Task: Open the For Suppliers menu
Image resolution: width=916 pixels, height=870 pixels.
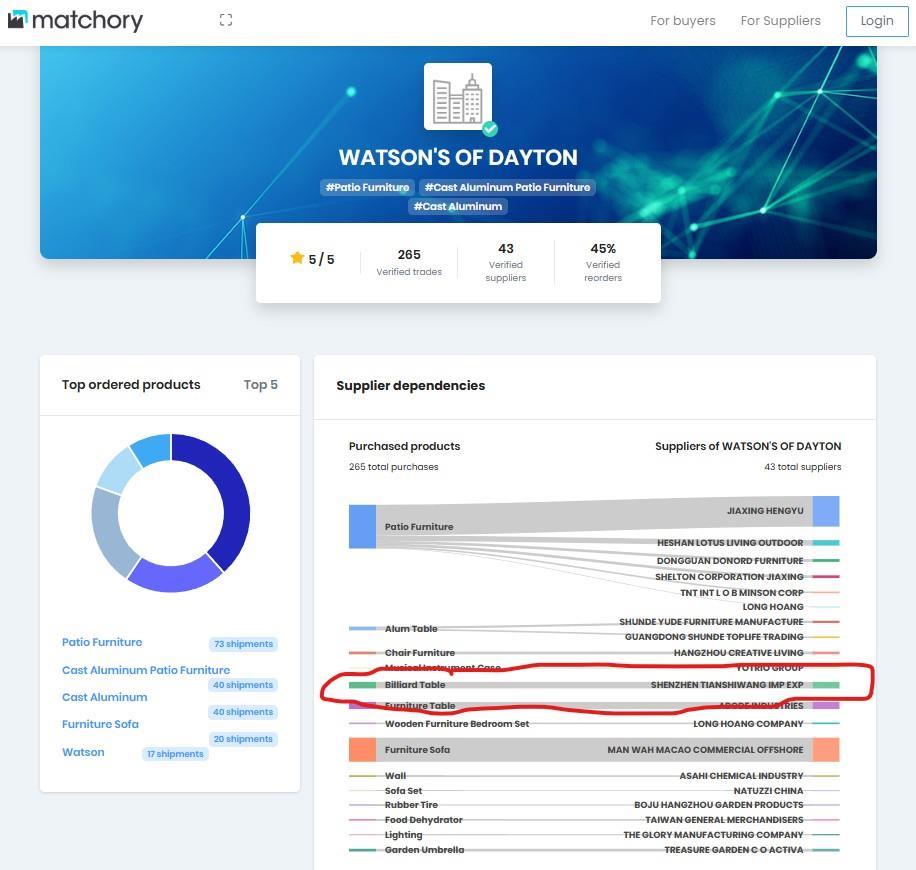Action: [x=780, y=20]
